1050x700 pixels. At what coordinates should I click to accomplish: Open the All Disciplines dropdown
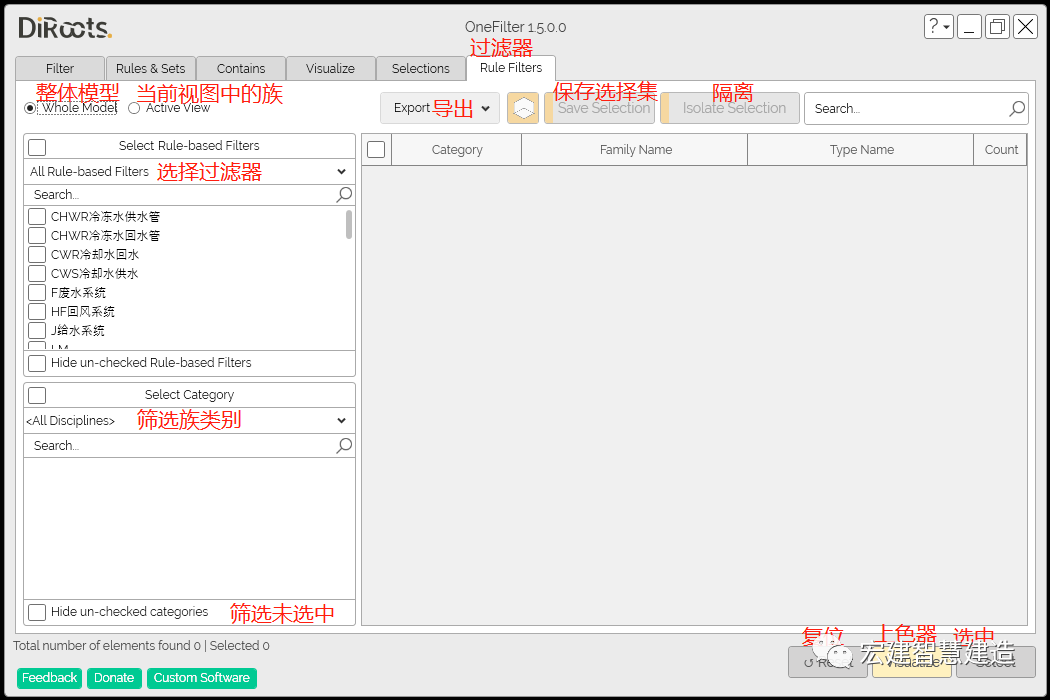pyautogui.click(x=343, y=420)
